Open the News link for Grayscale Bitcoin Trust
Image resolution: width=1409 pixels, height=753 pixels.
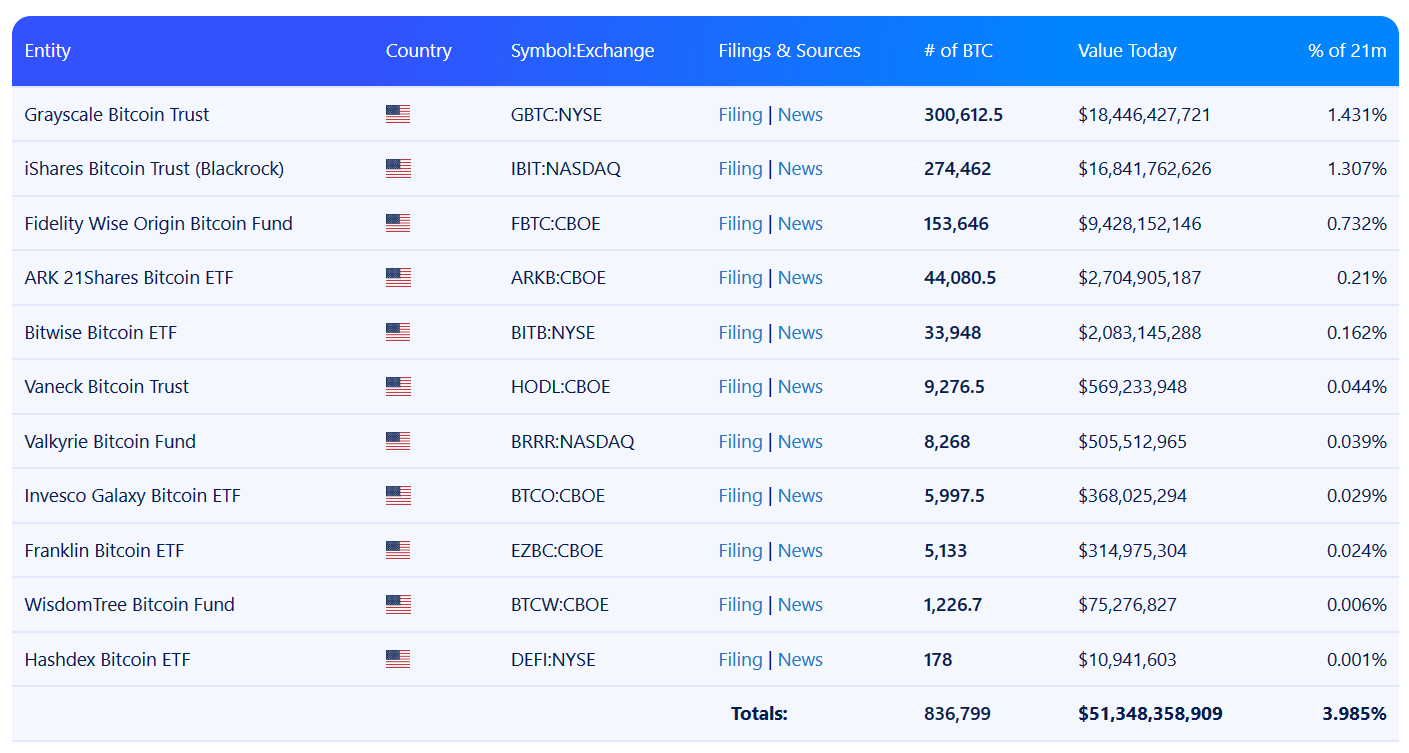pyautogui.click(x=800, y=115)
